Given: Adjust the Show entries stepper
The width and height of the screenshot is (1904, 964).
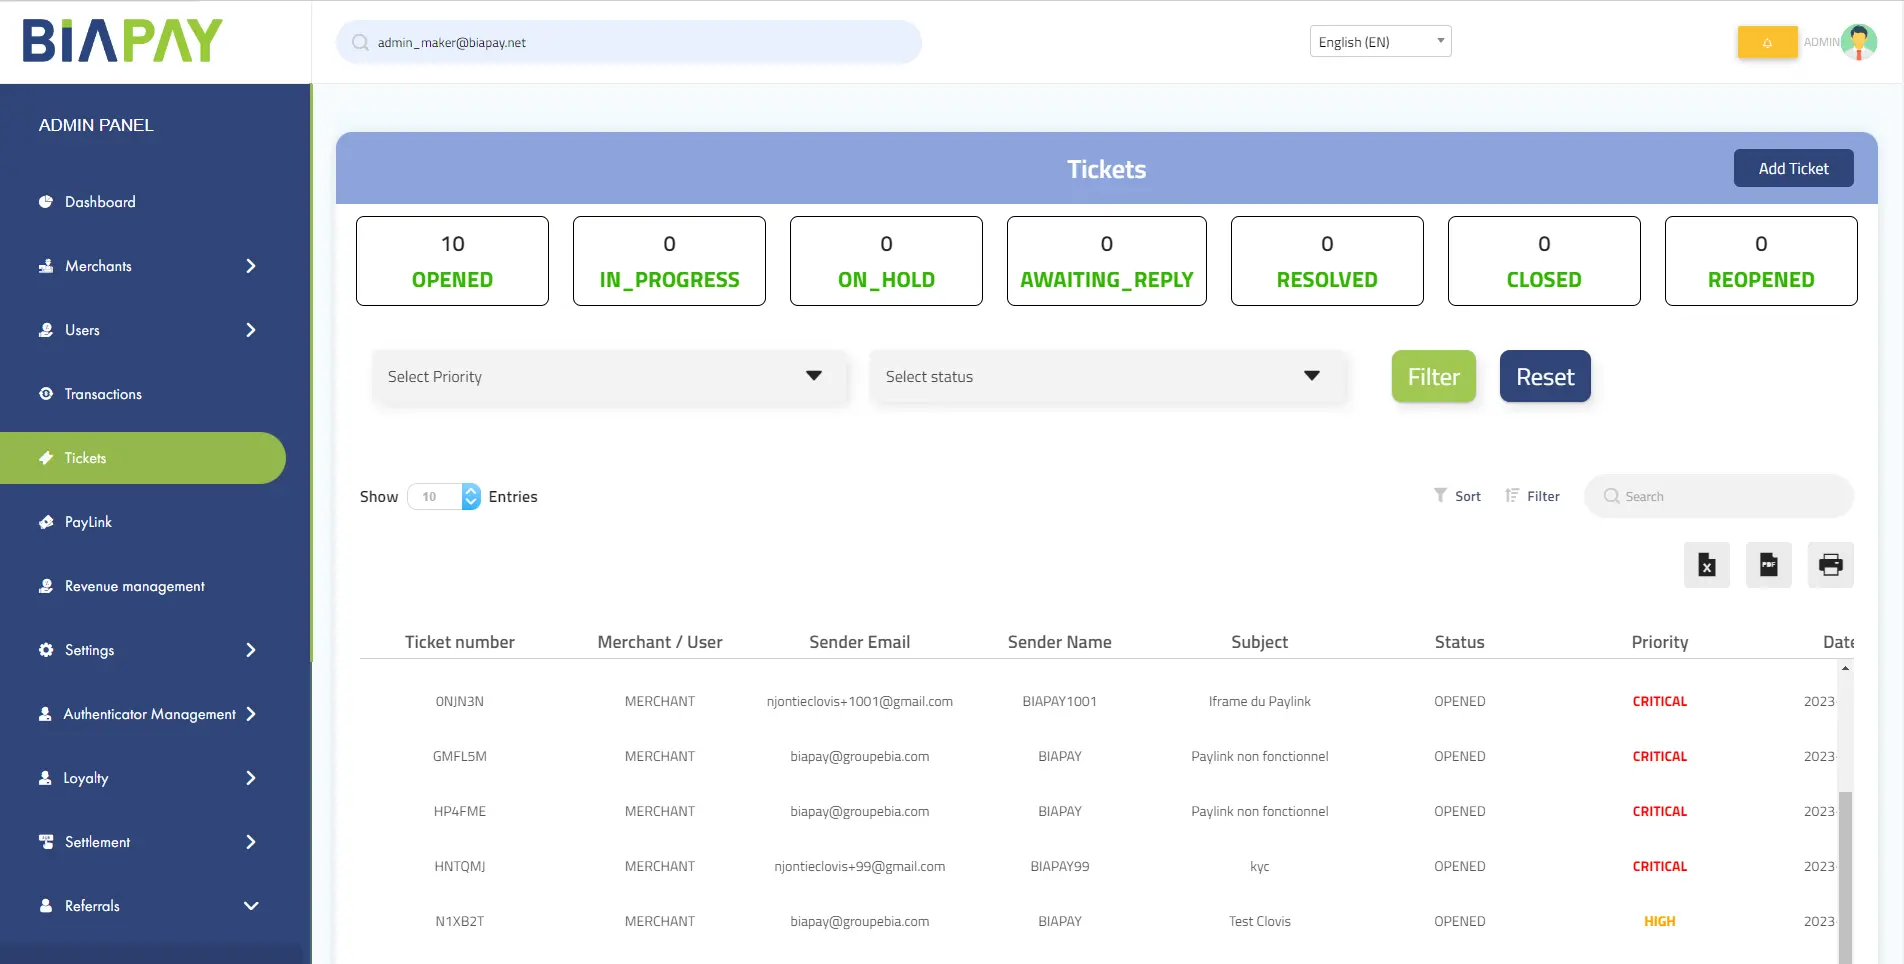Looking at the screenshot, I should (x=471, y=496).
